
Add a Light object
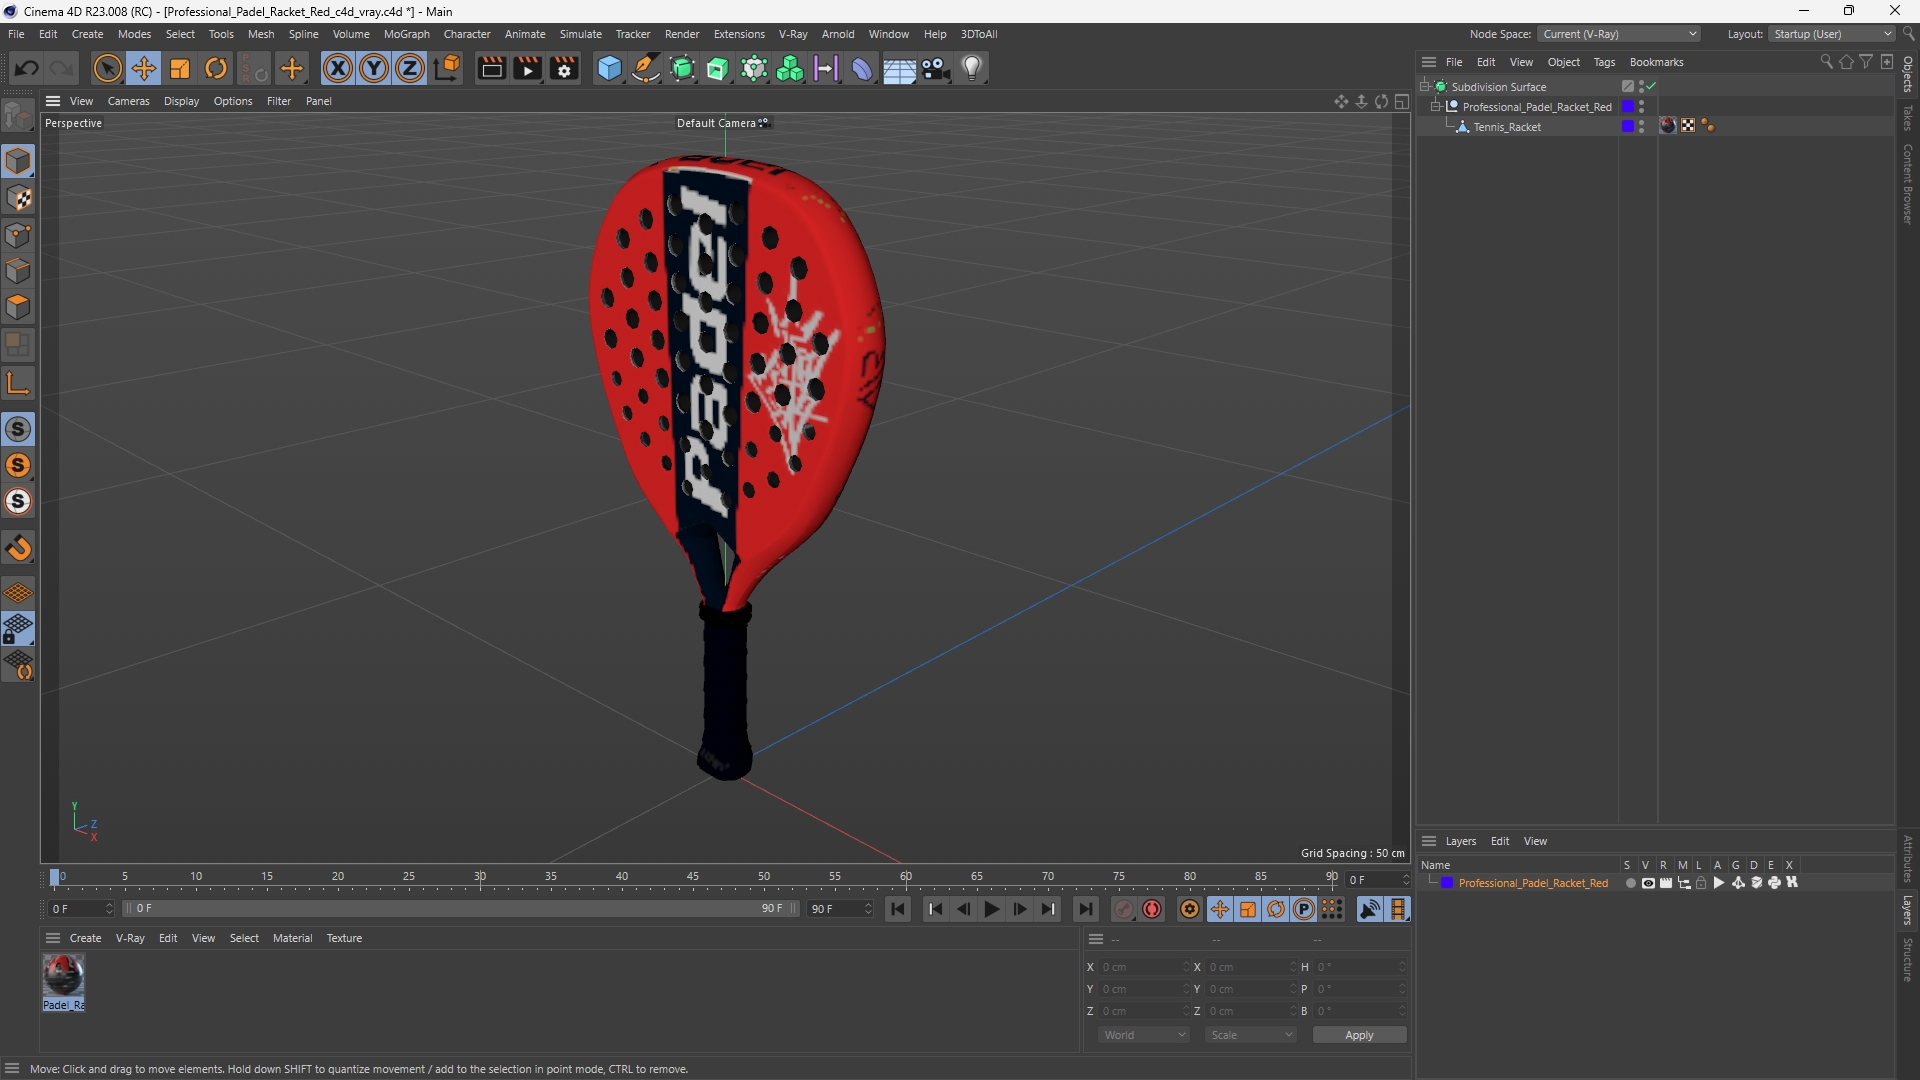[973, 68]
